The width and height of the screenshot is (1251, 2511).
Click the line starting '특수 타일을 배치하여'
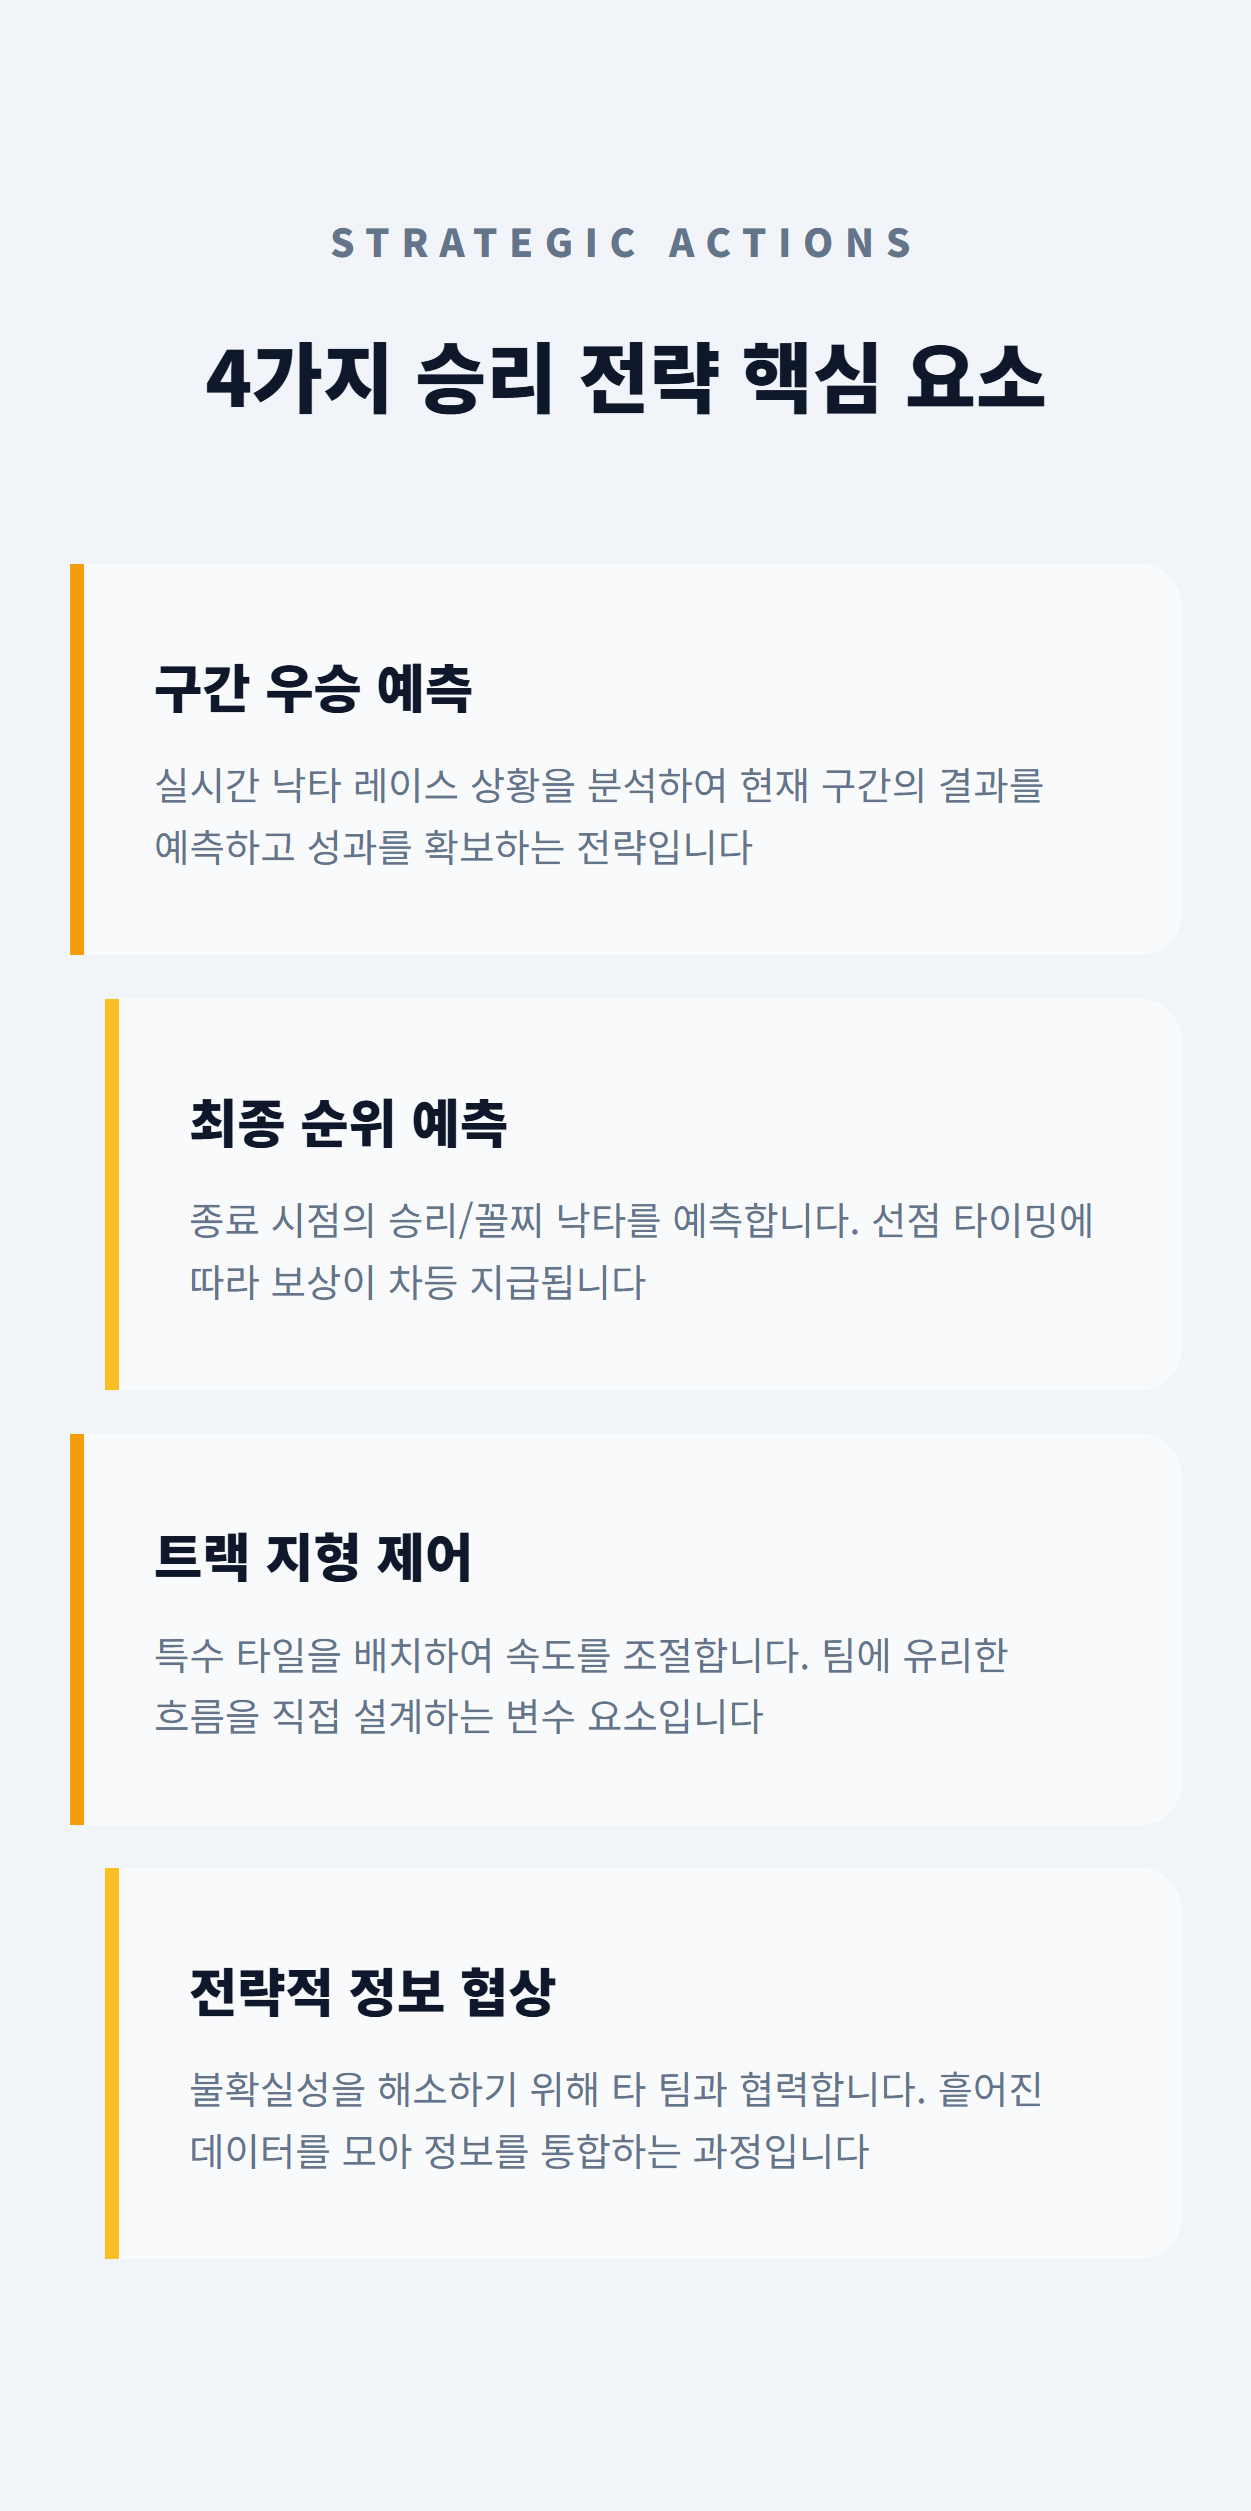(581, 1655)
